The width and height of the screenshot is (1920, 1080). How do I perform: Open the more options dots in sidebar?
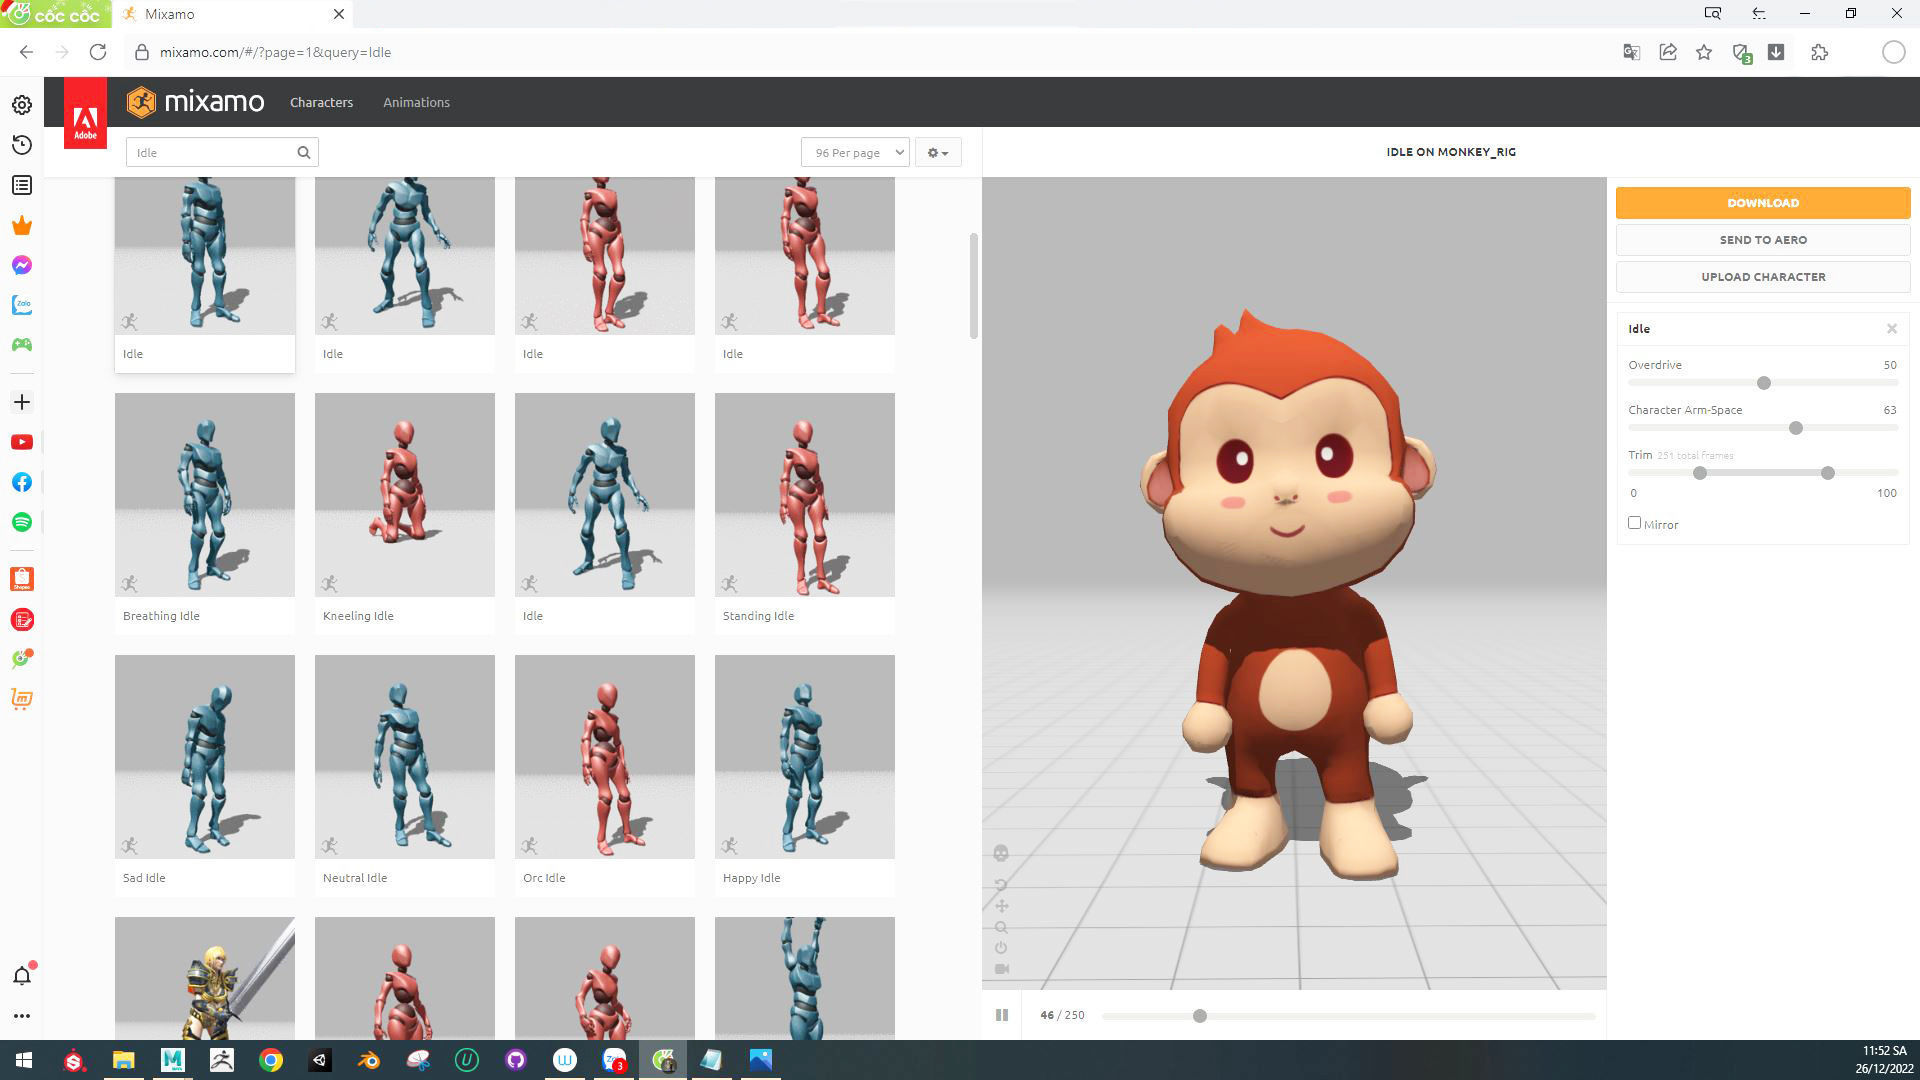[22, 1016]
